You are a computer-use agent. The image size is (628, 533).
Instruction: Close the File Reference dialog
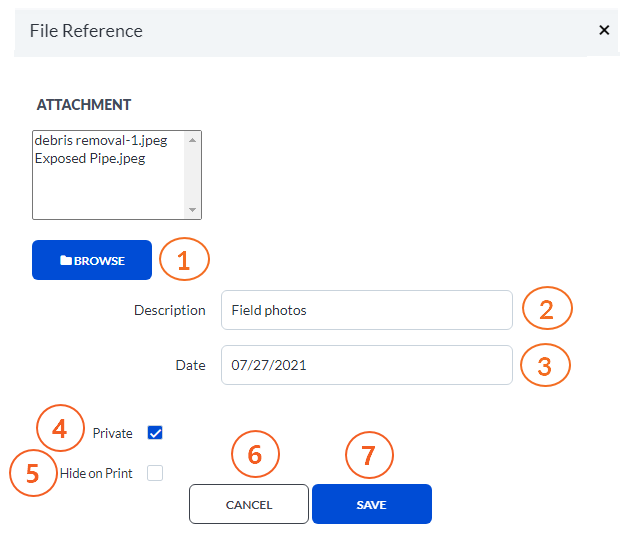(x=603, y=30)
